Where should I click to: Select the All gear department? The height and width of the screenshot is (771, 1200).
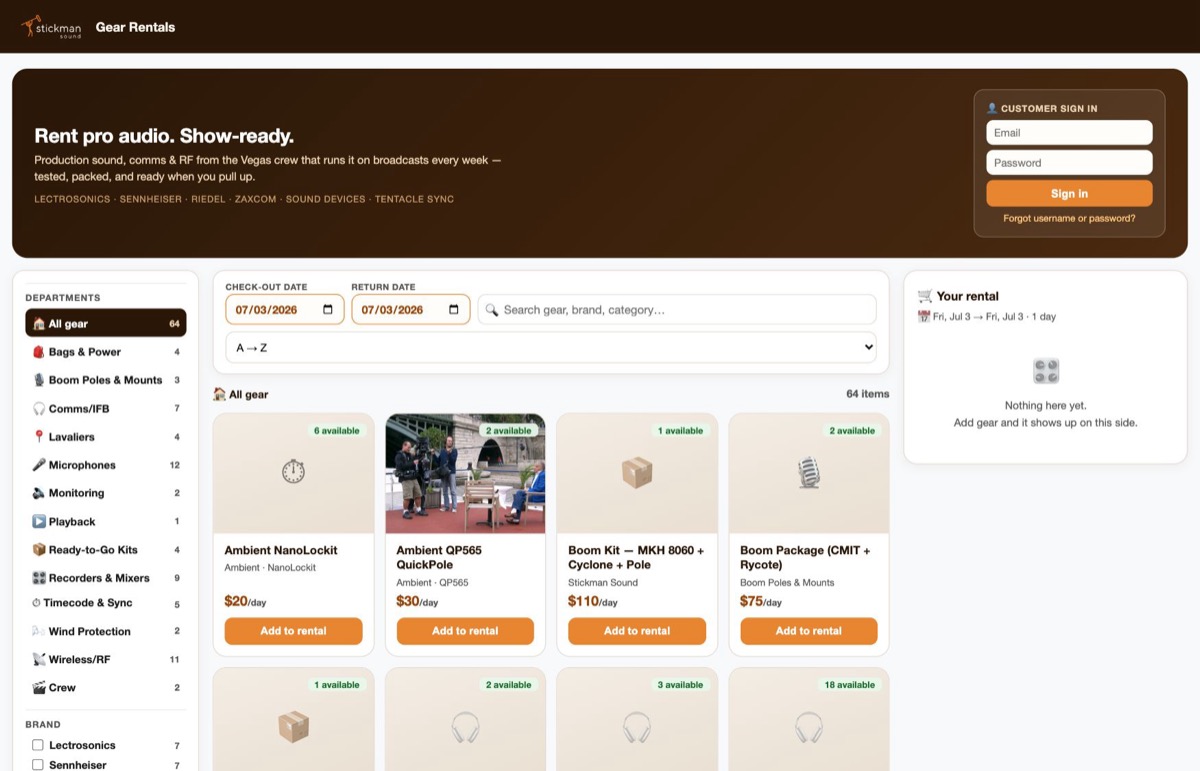pos(106,324)
